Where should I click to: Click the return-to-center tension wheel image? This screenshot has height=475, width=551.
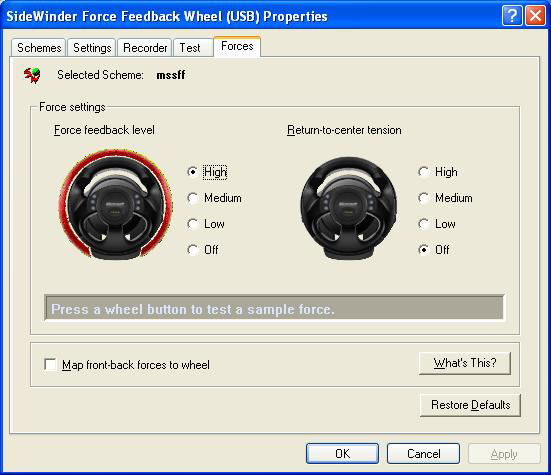(x=349, y=207)
